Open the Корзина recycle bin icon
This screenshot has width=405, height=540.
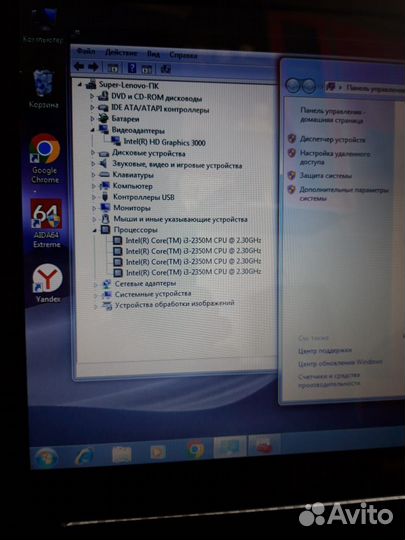click(43, 89)
